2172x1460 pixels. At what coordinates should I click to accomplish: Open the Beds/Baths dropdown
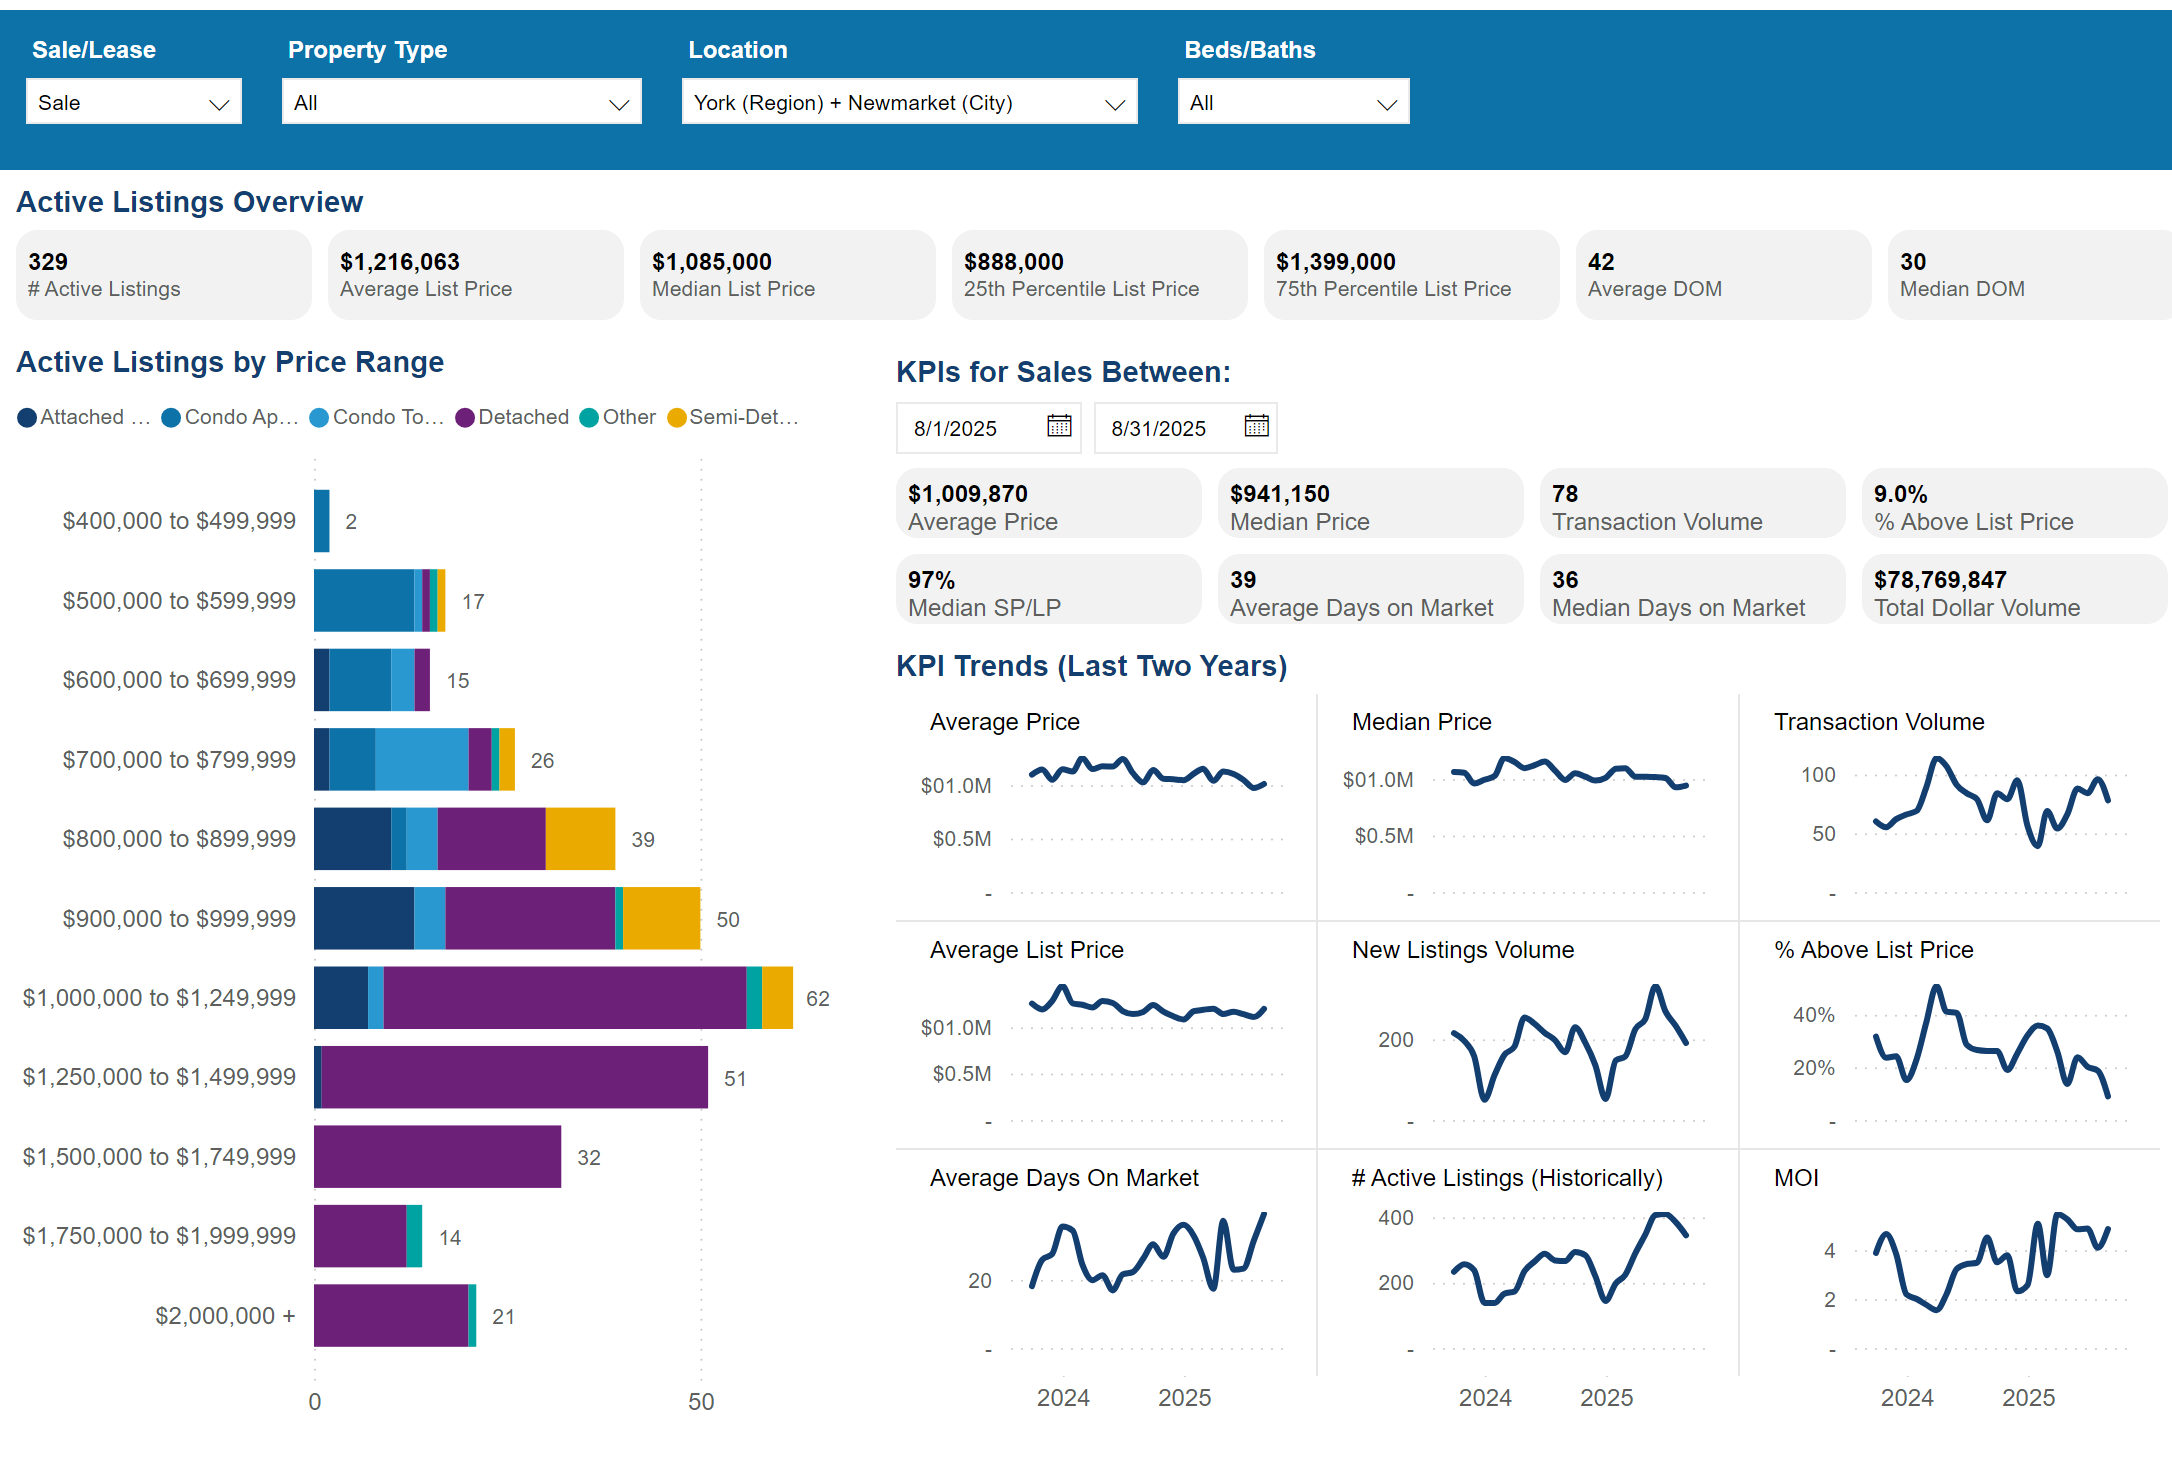point(1293,103)
